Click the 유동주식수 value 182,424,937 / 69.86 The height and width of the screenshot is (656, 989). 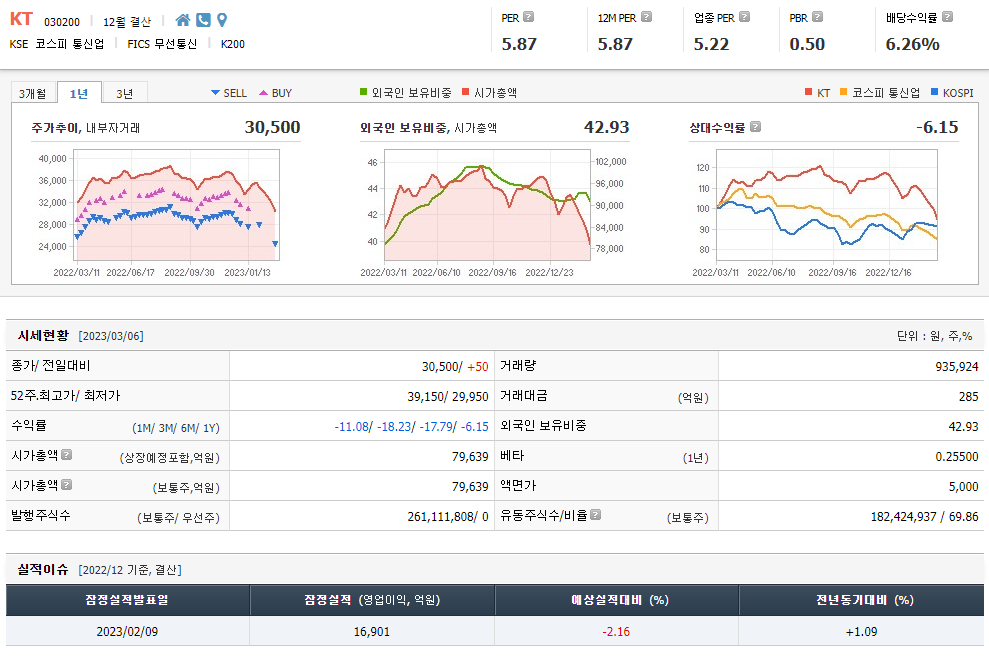[x=925, y=517]
